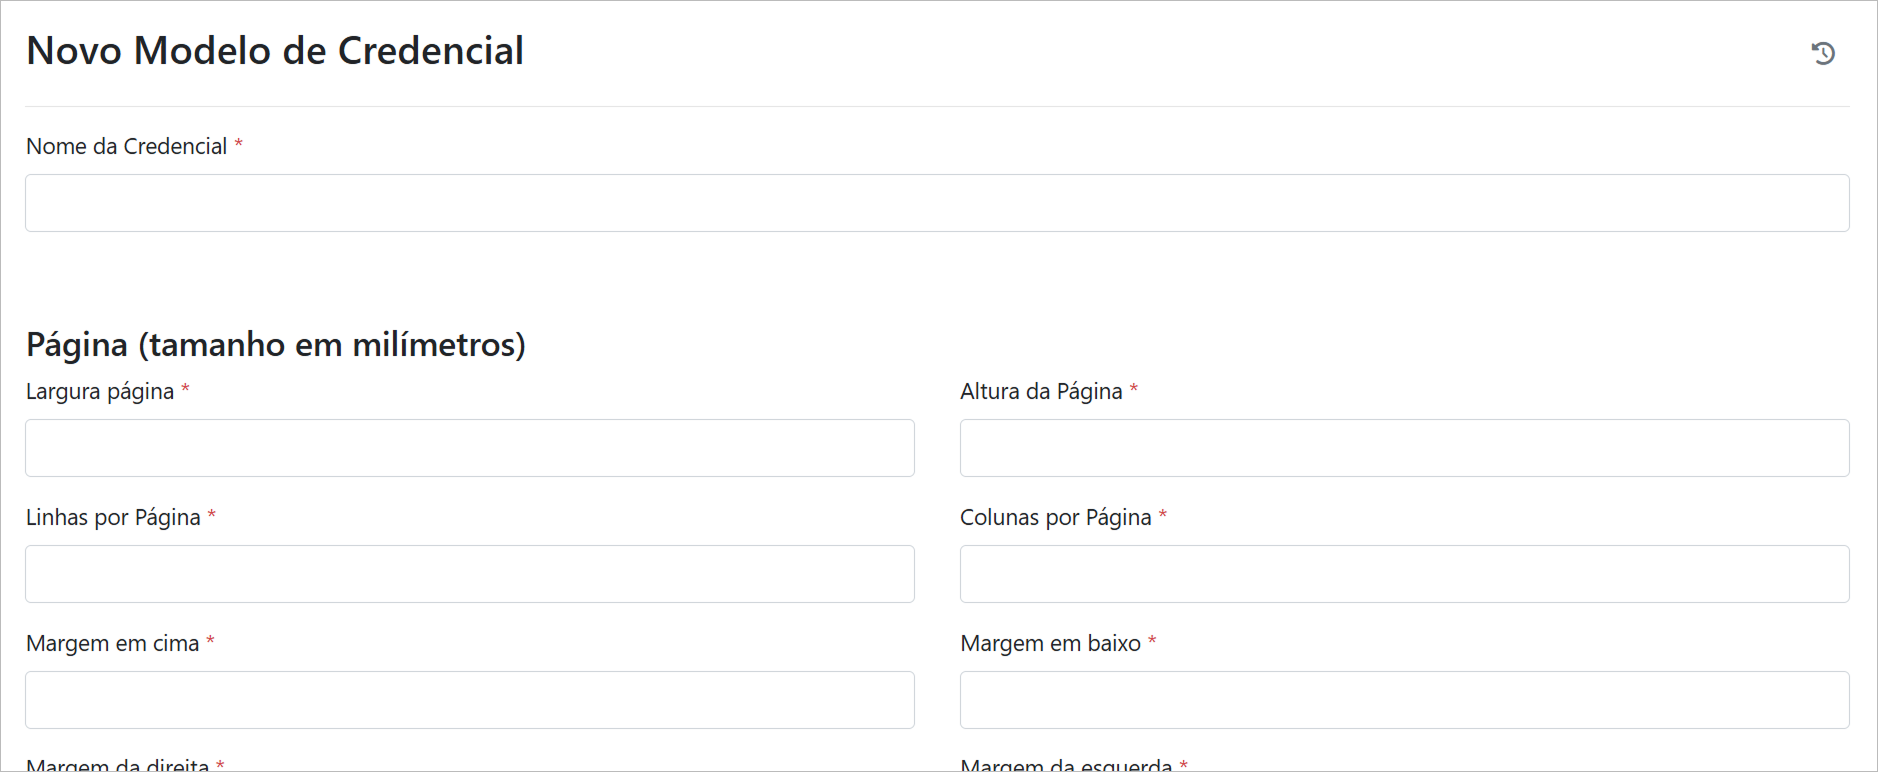Click the Colunas por Página label

(x=1055, y=518)
